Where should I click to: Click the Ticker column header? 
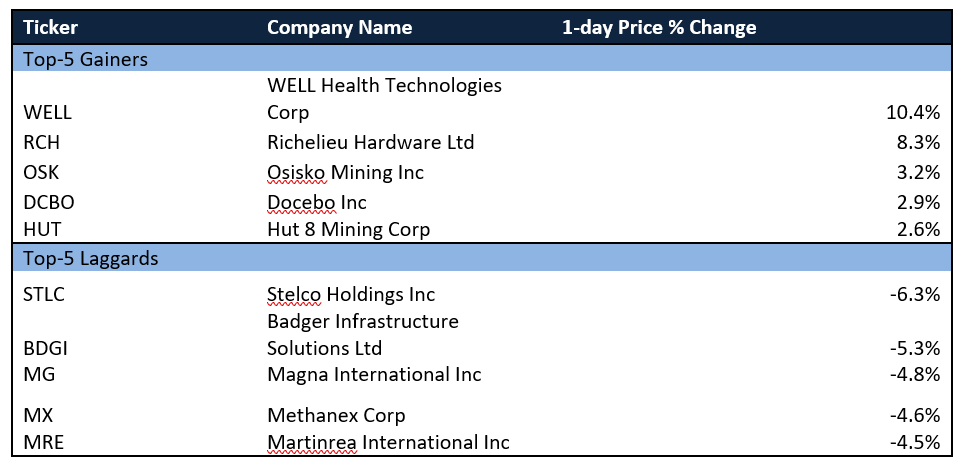(x=50, y=28)
